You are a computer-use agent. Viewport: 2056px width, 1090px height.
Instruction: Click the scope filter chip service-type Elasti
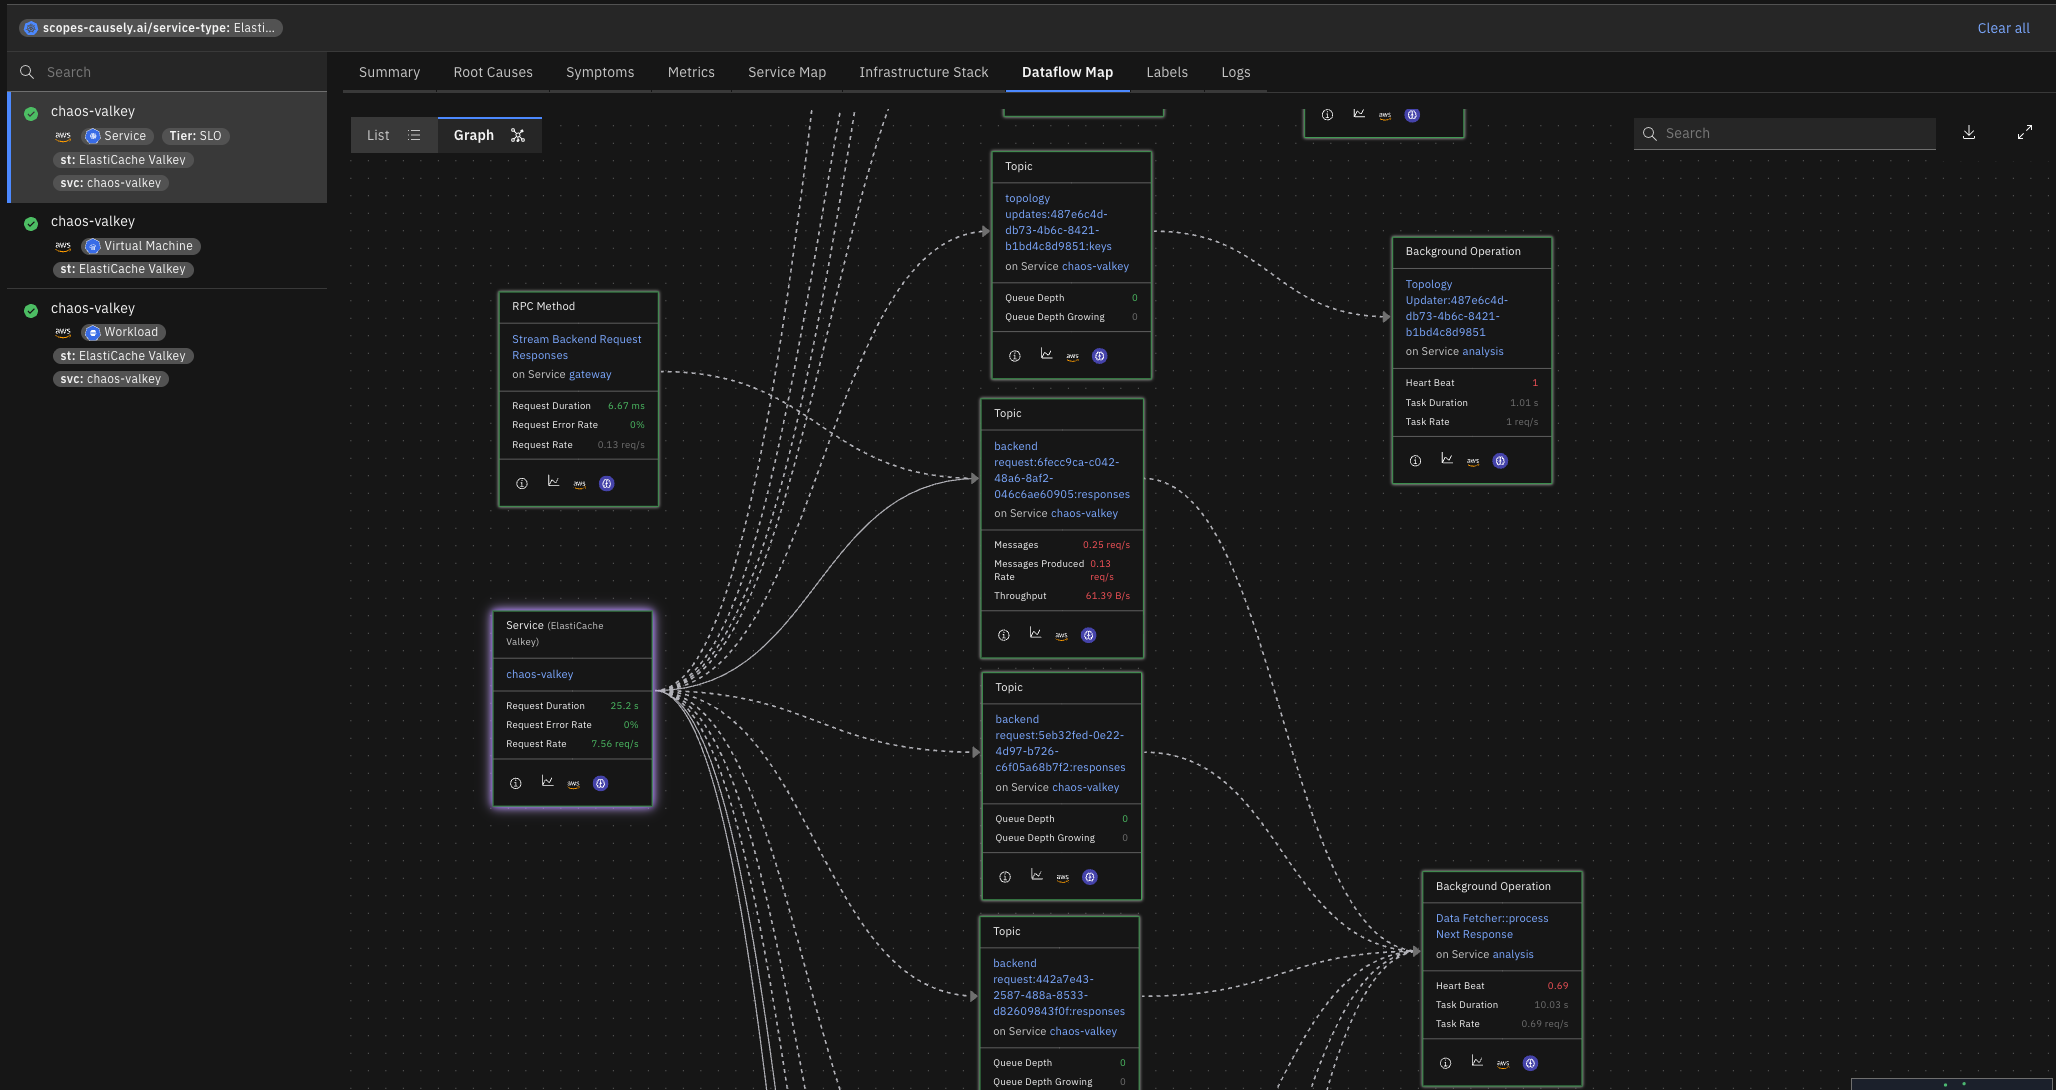point(151,28)
